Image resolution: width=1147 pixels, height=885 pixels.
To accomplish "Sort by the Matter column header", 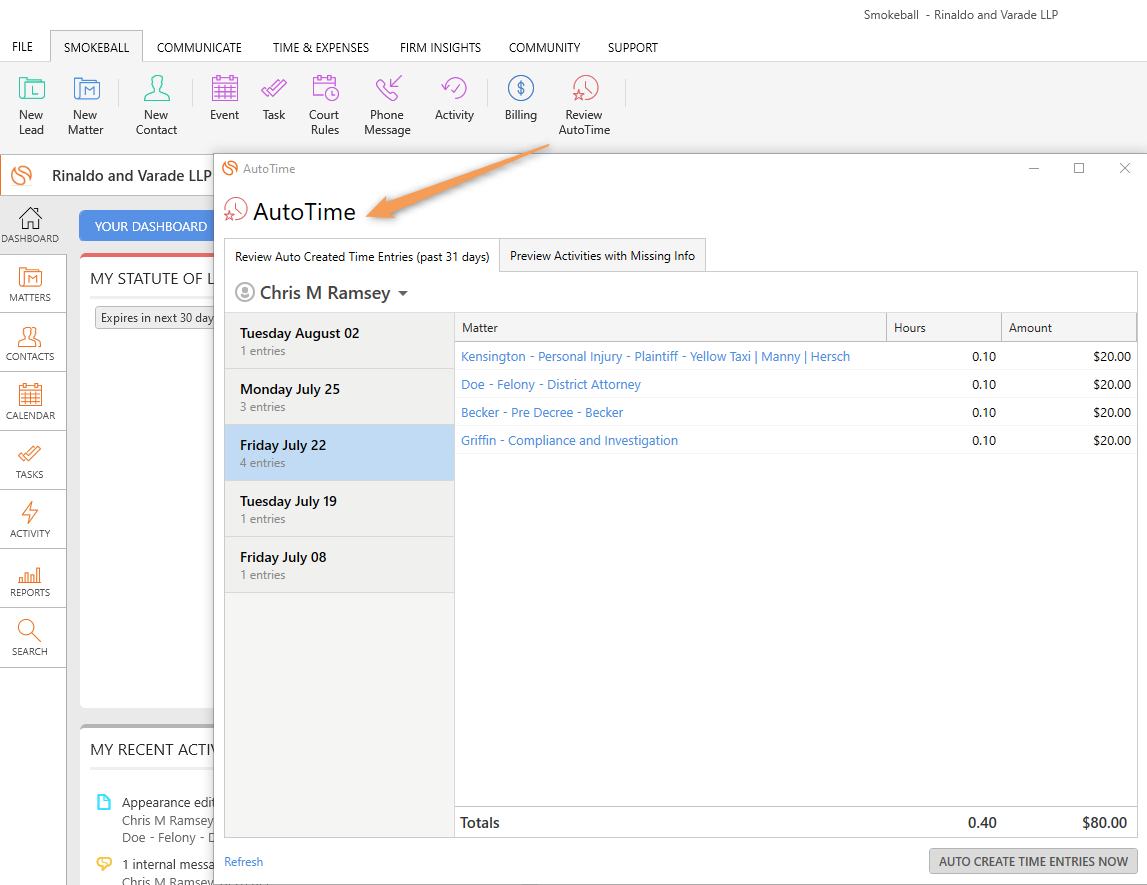I will pyautogui.click(x=670, y=328).
